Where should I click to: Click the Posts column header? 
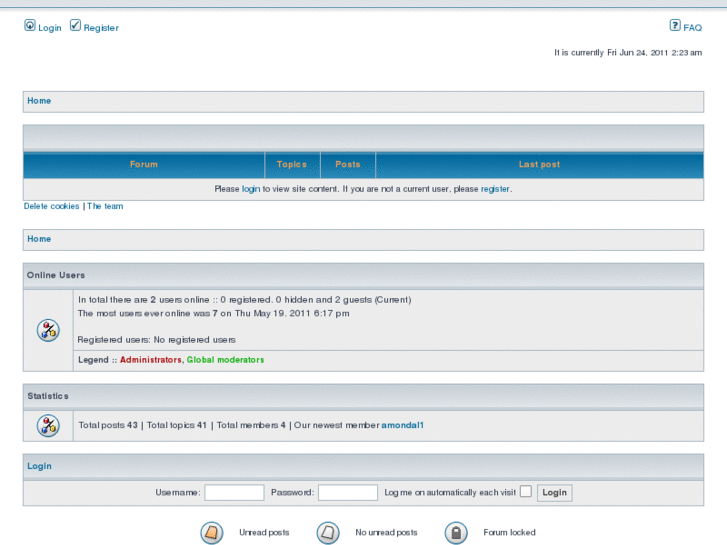(348, 165)
